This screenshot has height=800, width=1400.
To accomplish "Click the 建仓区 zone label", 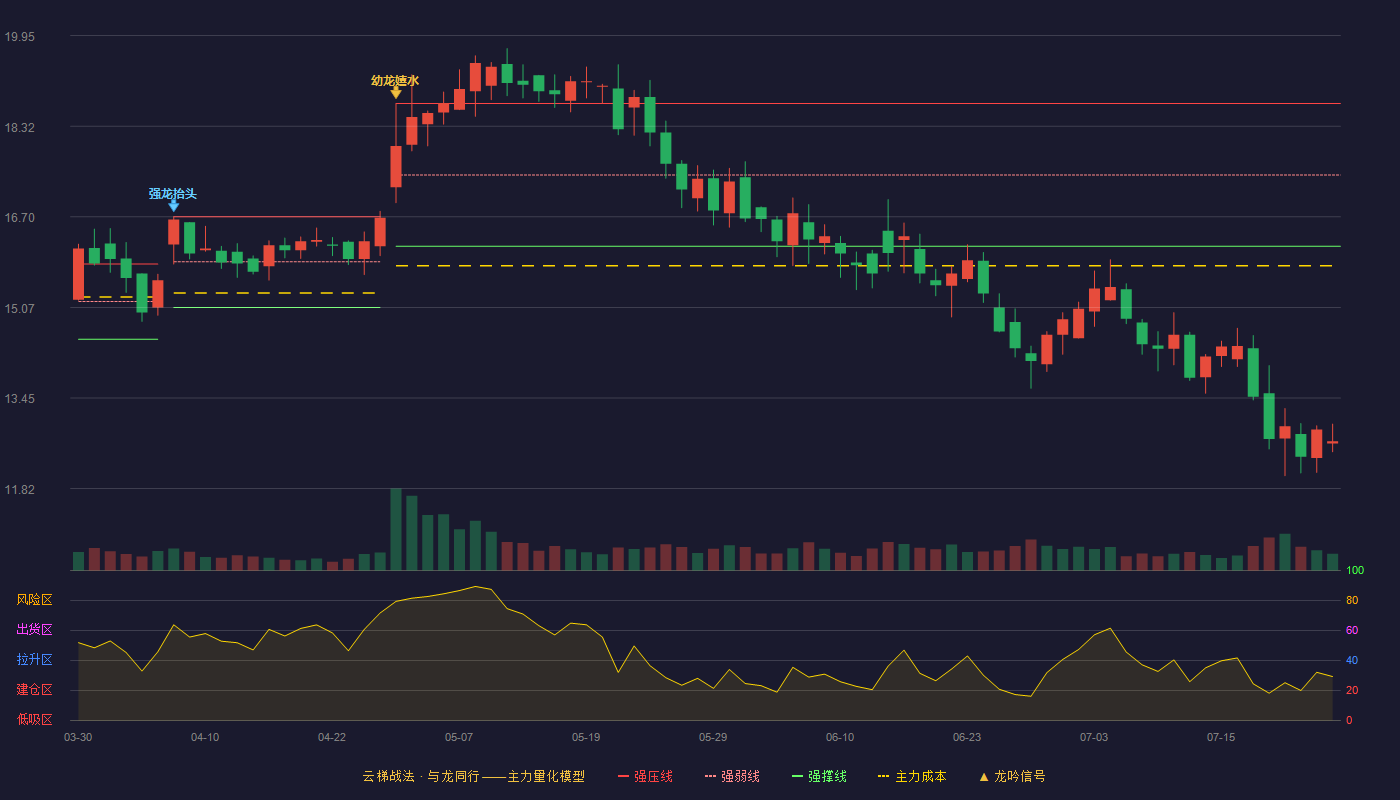I will tap(34, 690).
